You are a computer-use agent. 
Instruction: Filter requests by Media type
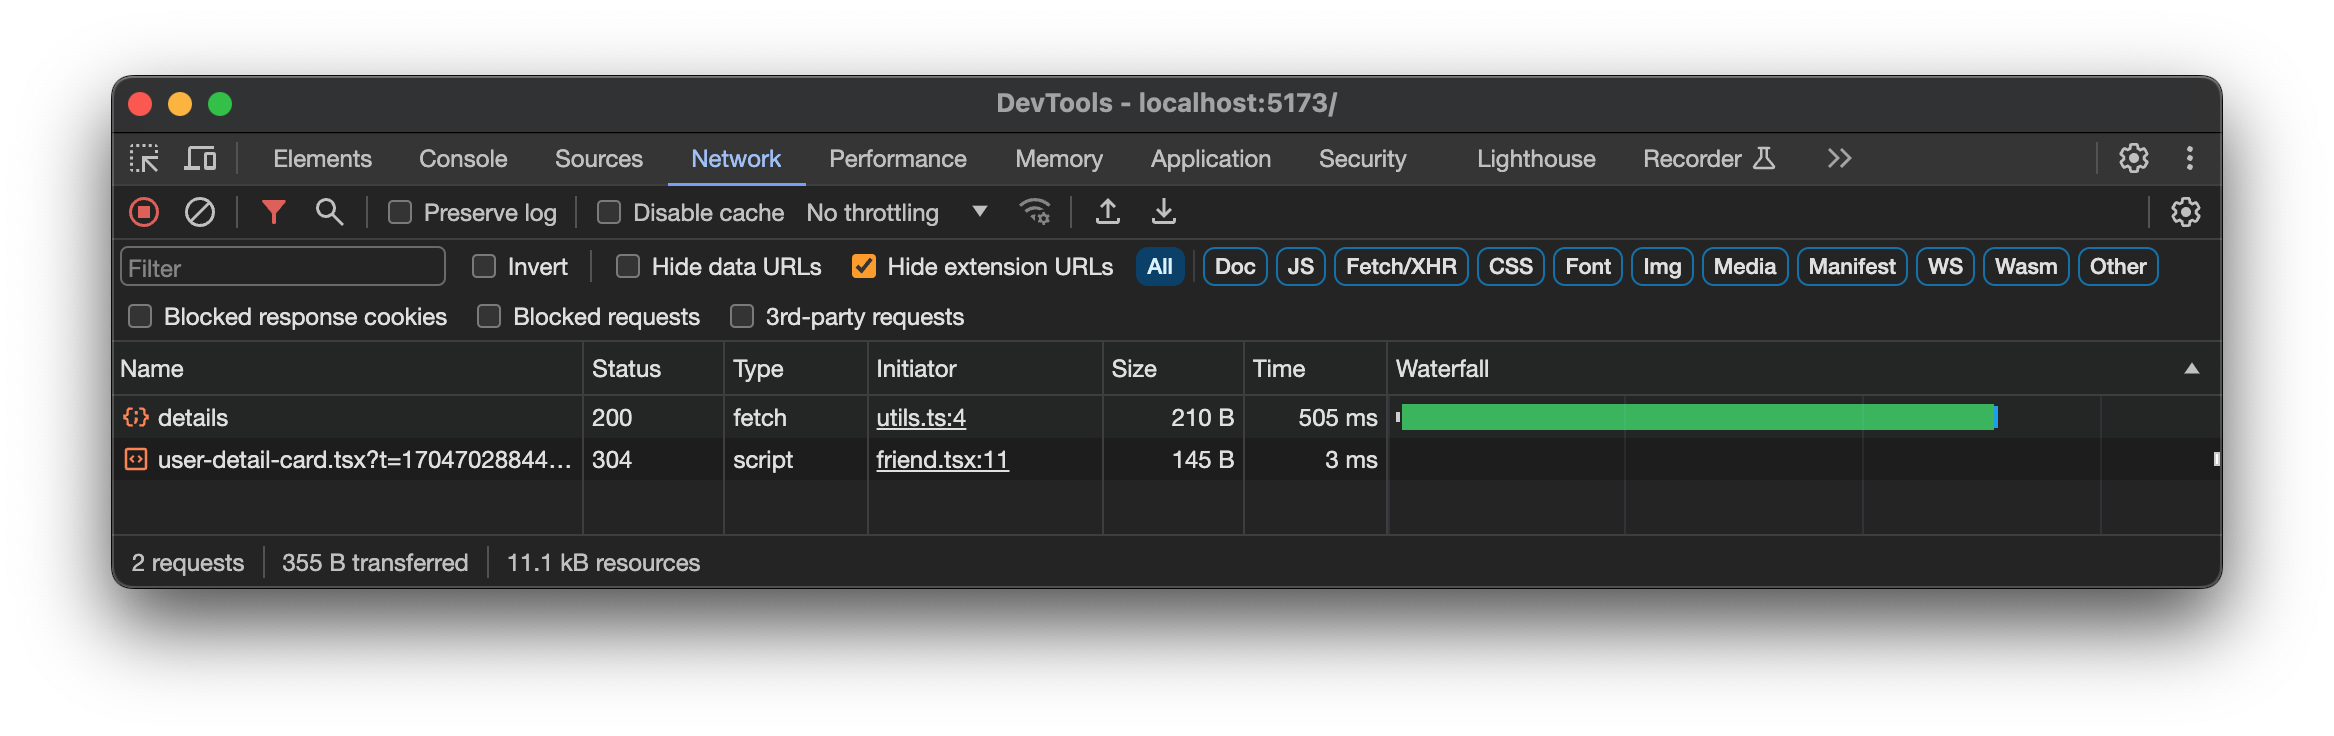coord(1745,266)
